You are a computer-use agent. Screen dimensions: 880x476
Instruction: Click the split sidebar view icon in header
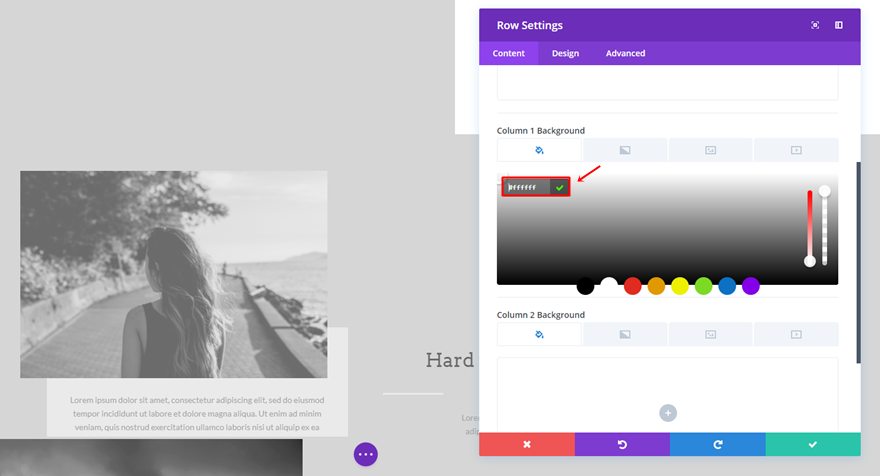click(838, 25)
